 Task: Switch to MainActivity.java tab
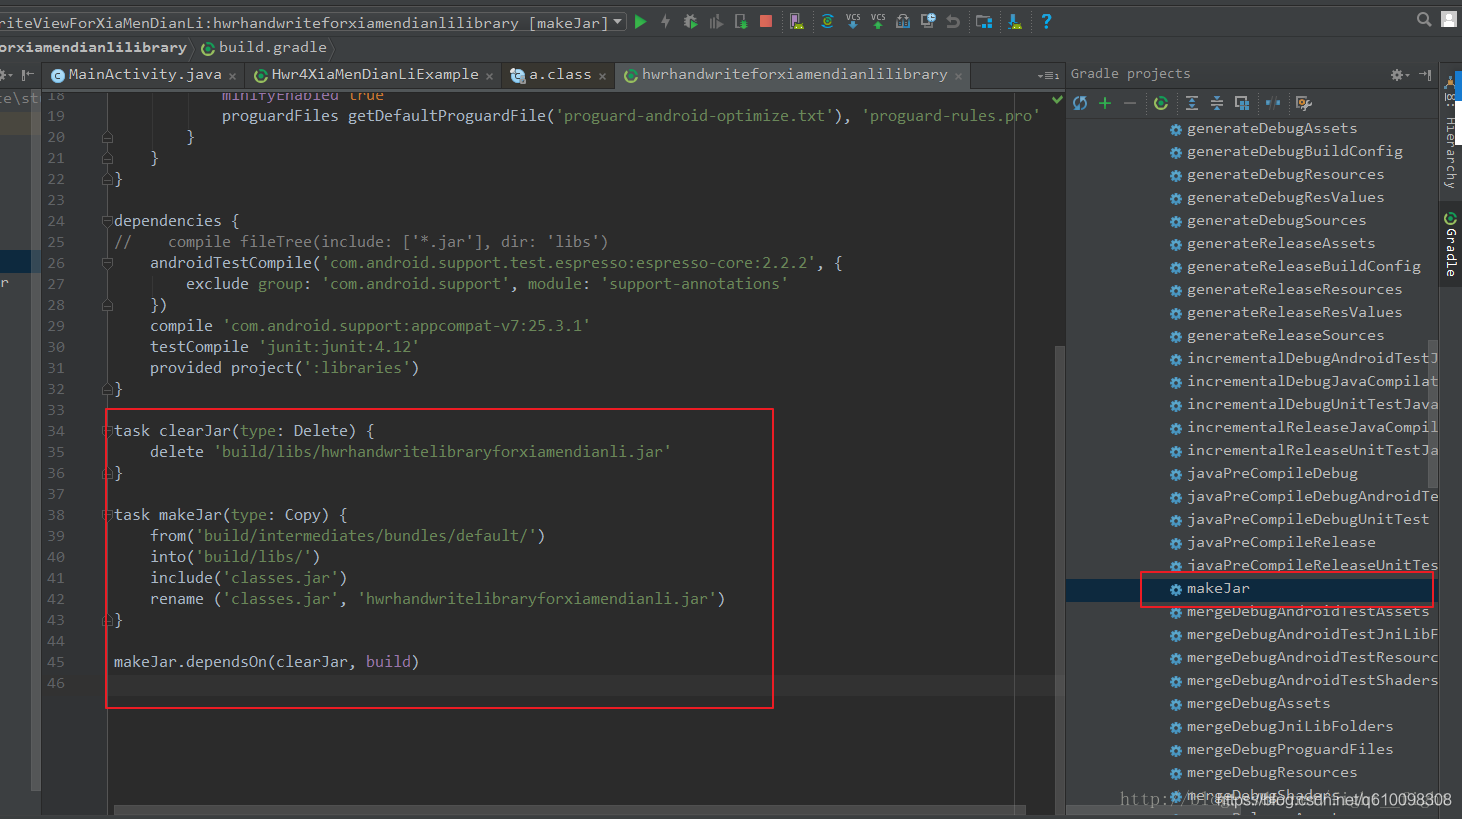pyautogui.click(x=145, y=74)
